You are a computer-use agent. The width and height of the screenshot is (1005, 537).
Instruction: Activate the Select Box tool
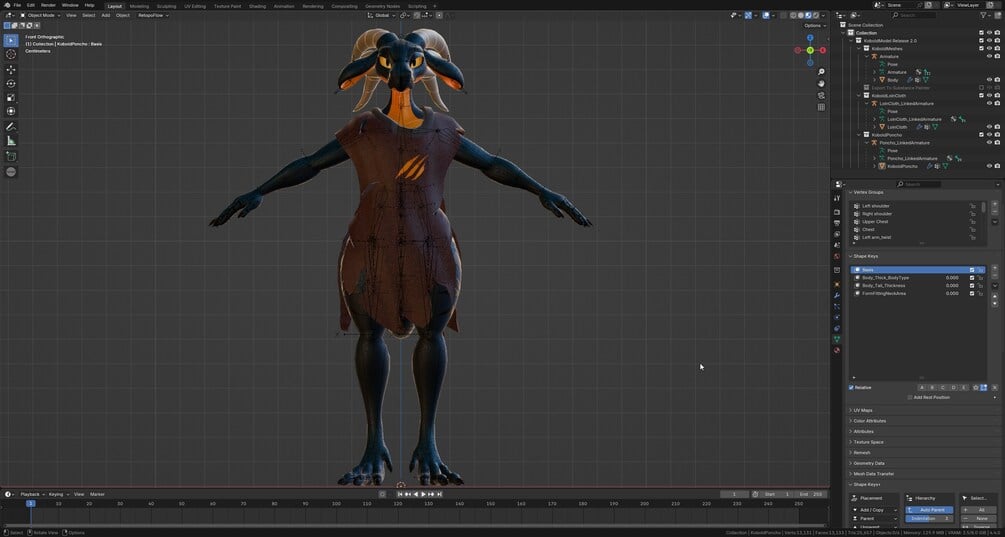click(x=11, y=40)
